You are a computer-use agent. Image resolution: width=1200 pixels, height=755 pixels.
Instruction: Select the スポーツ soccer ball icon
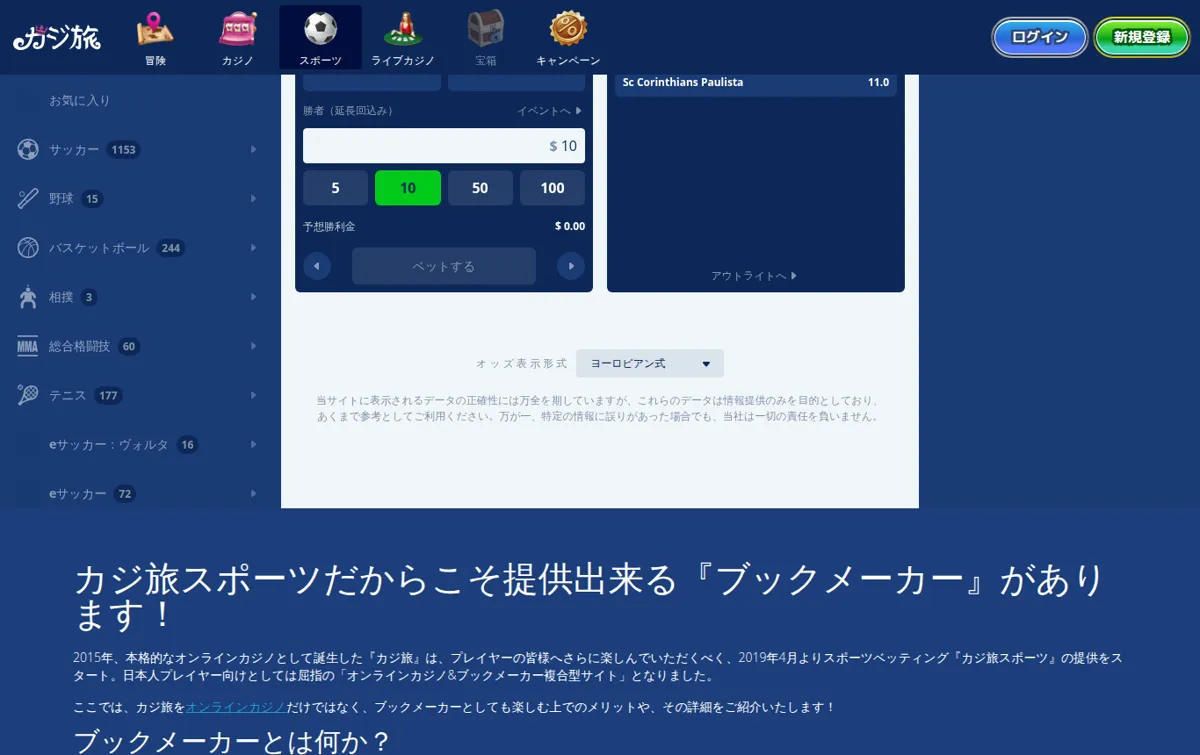tap(320, 29)
